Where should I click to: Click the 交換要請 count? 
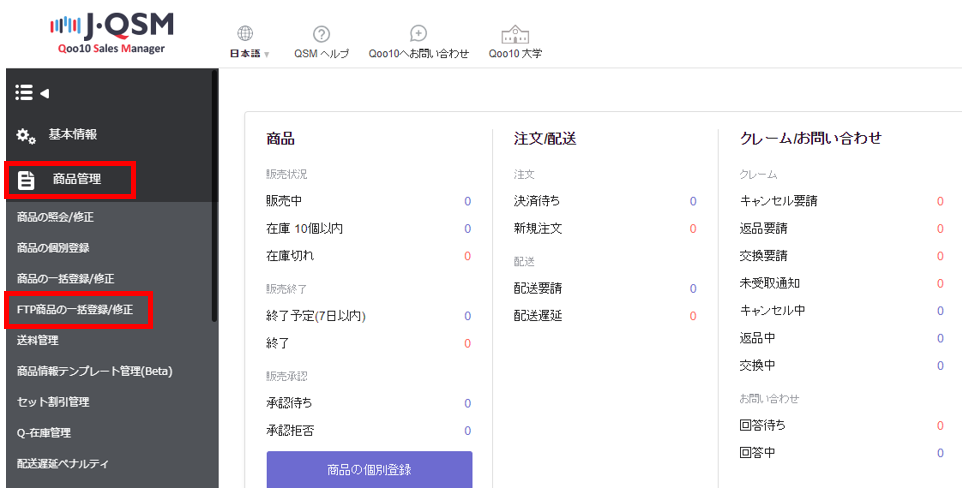pyautogui.click(x=940, y=256)
